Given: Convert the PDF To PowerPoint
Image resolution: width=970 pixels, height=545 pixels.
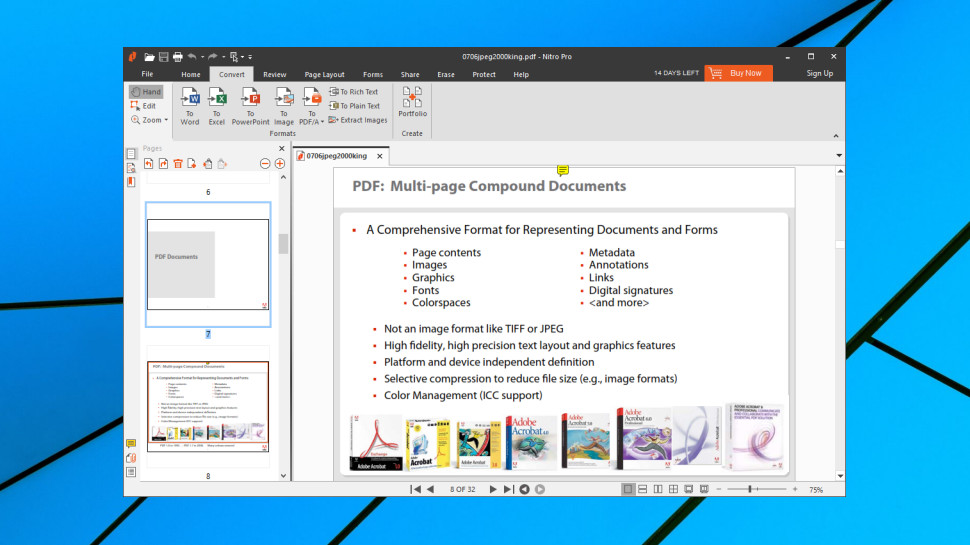Looking at the screenshot, I should [251, 107].
